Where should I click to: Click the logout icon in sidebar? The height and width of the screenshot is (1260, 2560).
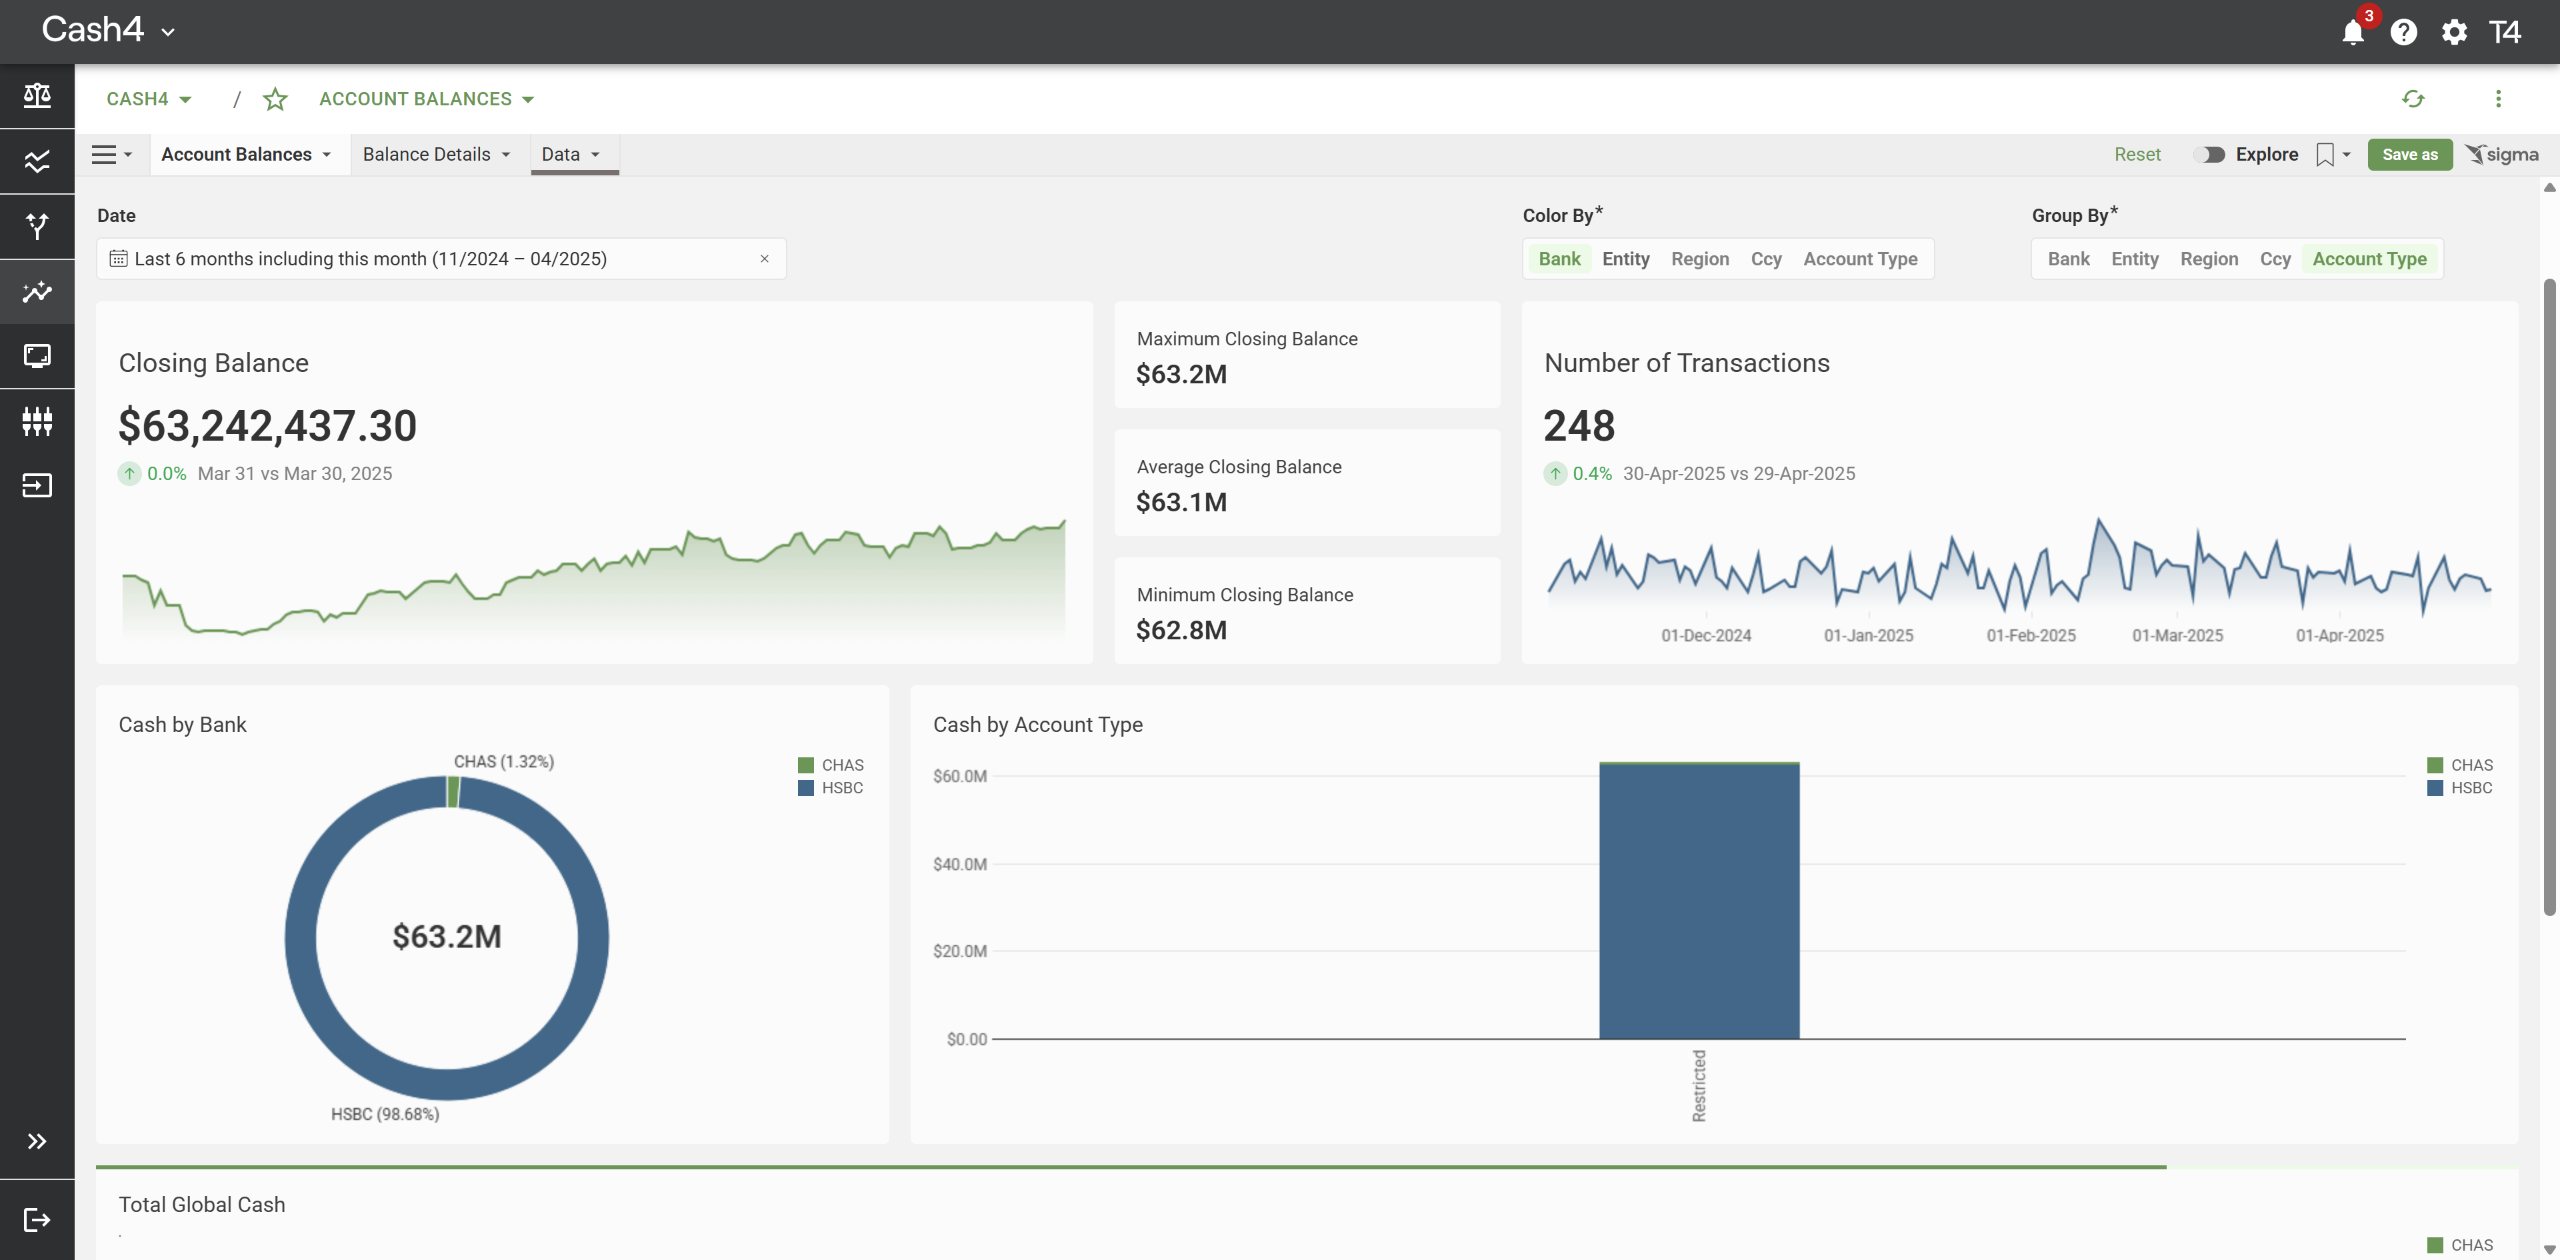click(x=37, y=1219)
